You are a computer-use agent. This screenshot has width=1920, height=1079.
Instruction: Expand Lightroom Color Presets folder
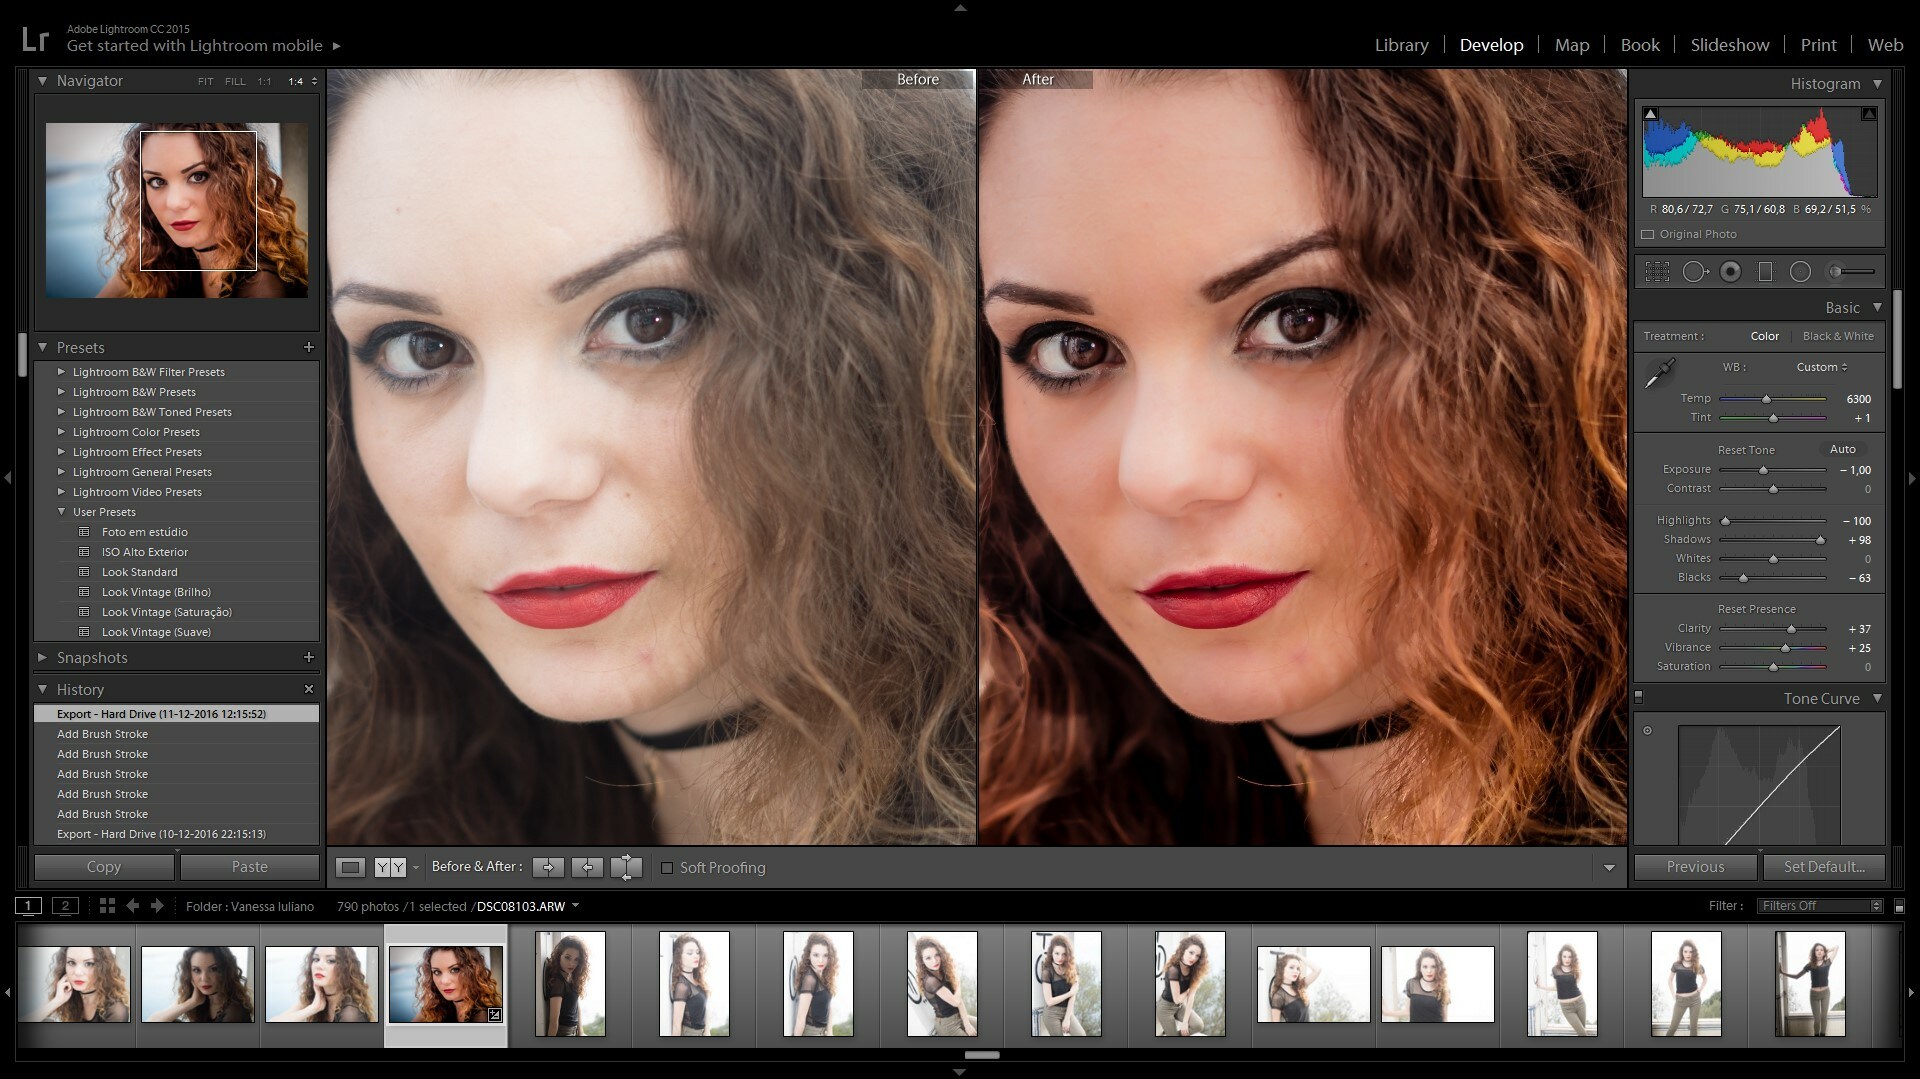pyautogui.click(x=62, y=432)
